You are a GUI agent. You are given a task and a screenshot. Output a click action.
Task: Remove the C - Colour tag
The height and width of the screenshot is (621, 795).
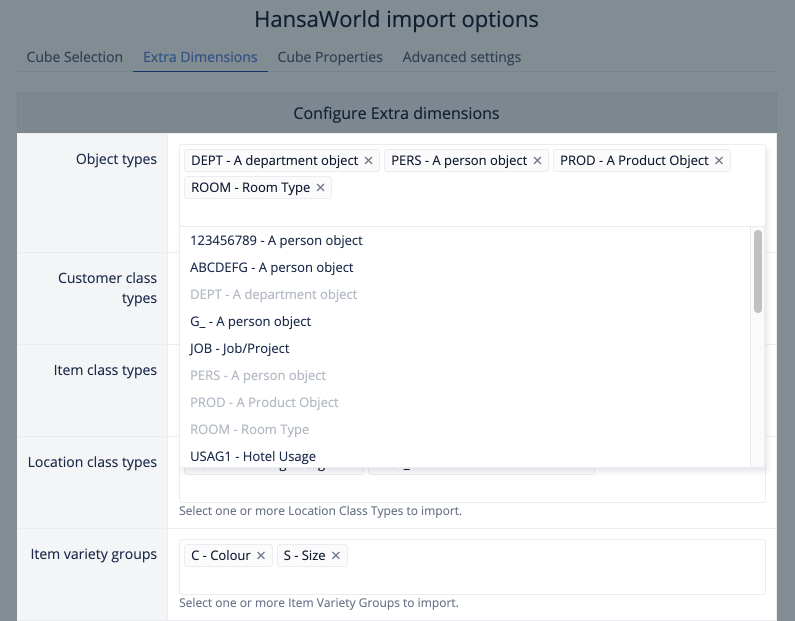[261, 555]
